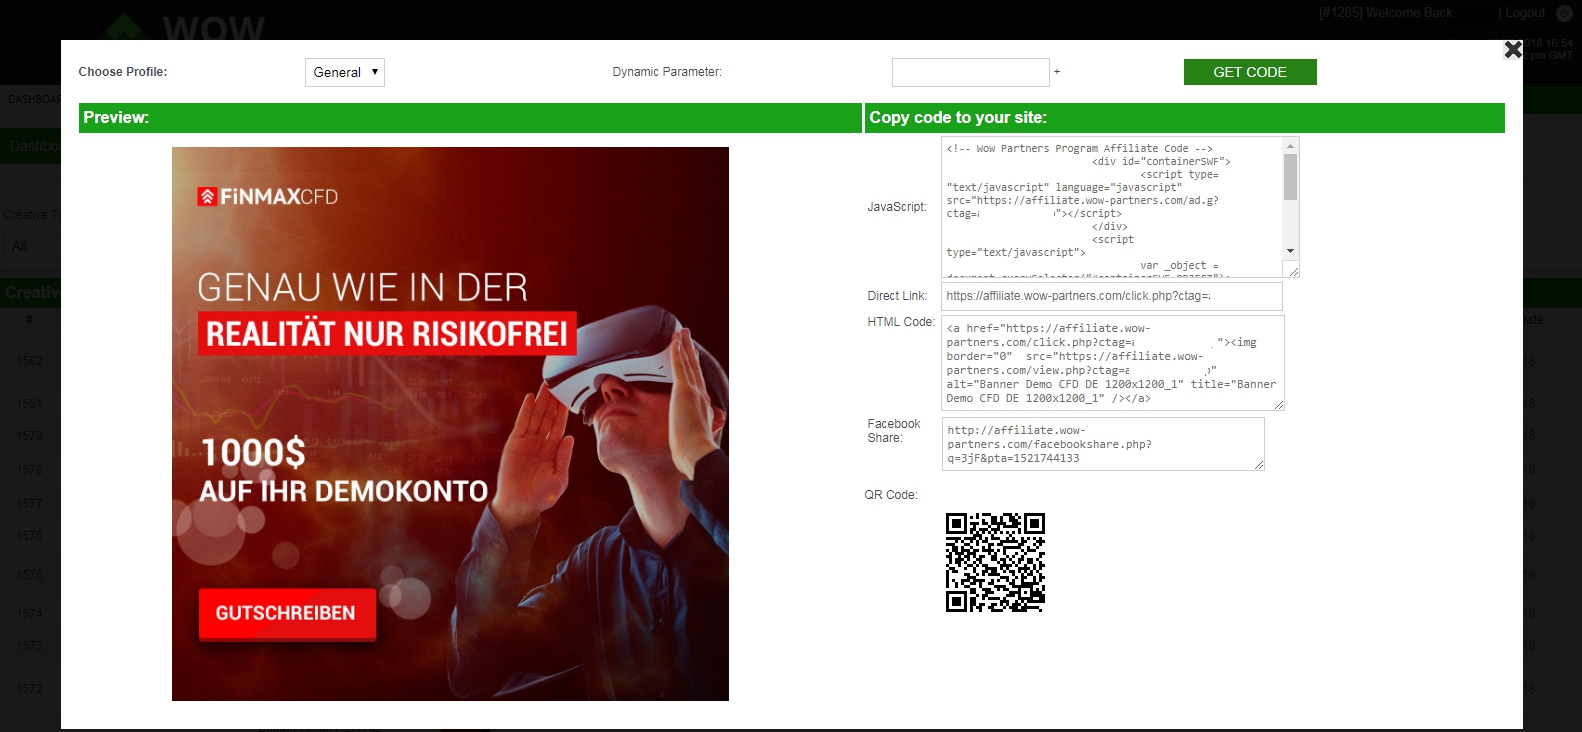Click inside the HTML Code text area
Image resolution: width=1582 pixels, height=732 pixels.
click(x=1110, y=363)
